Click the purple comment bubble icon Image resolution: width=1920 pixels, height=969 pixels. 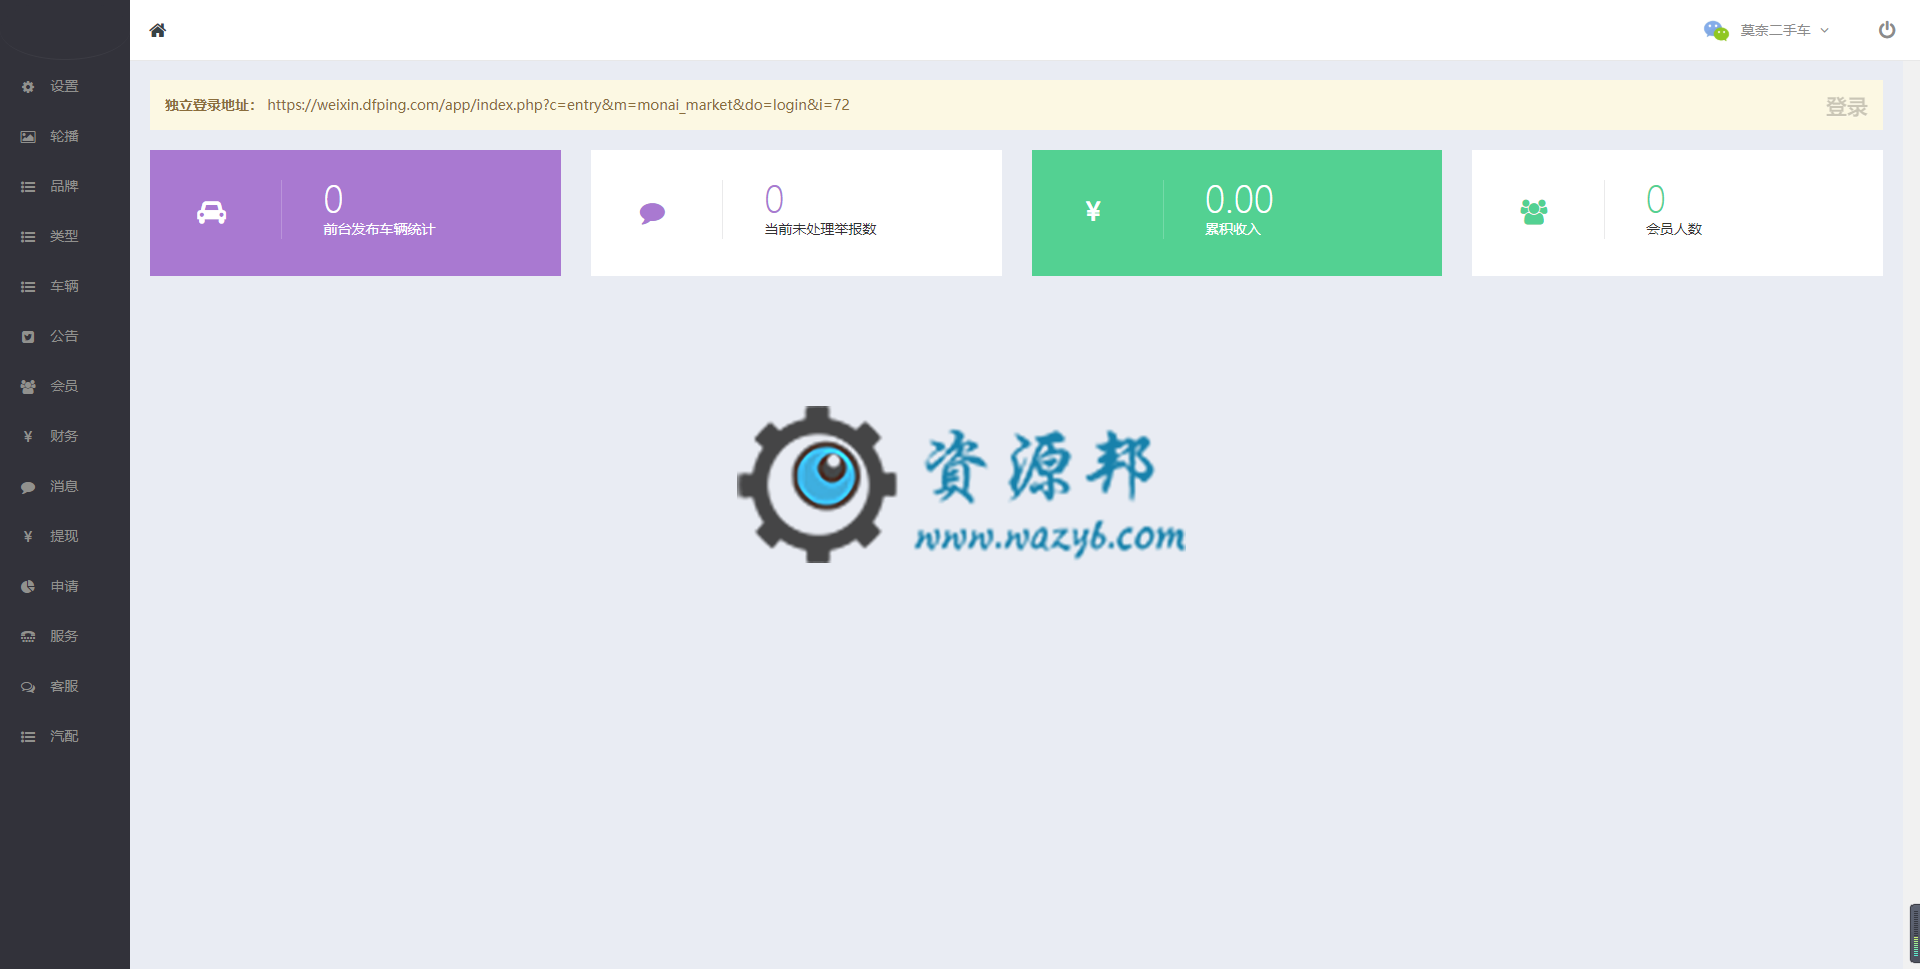(652, 213)
